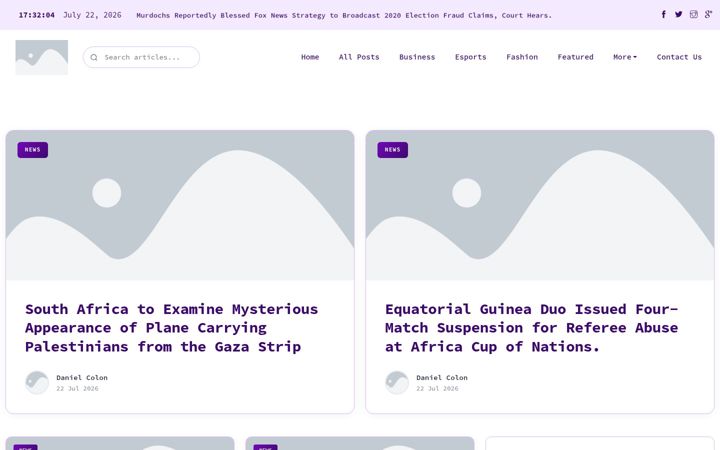The width and height of the screenshot is (720, 450).
Task: Go to the Home menu item
Action: (x=310, y=57)
